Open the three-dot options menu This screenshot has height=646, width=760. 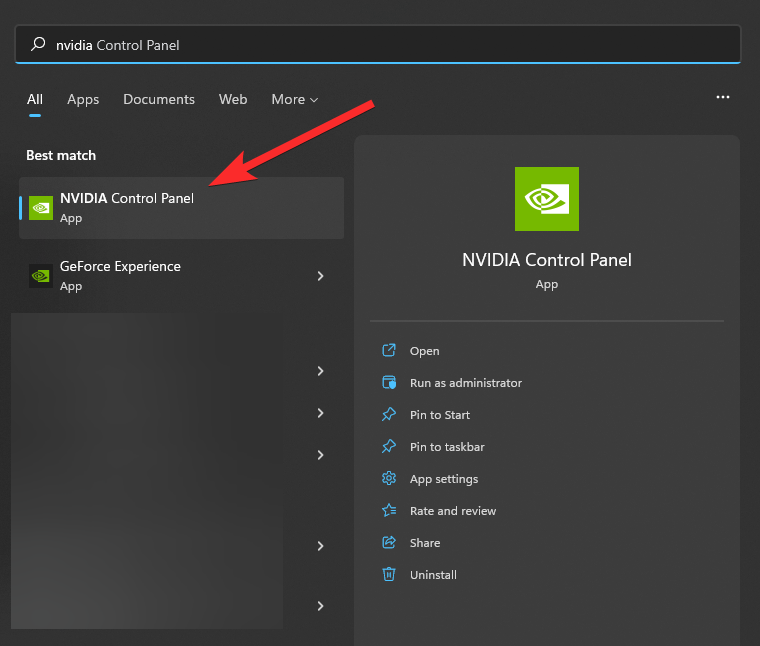(723, 98)
